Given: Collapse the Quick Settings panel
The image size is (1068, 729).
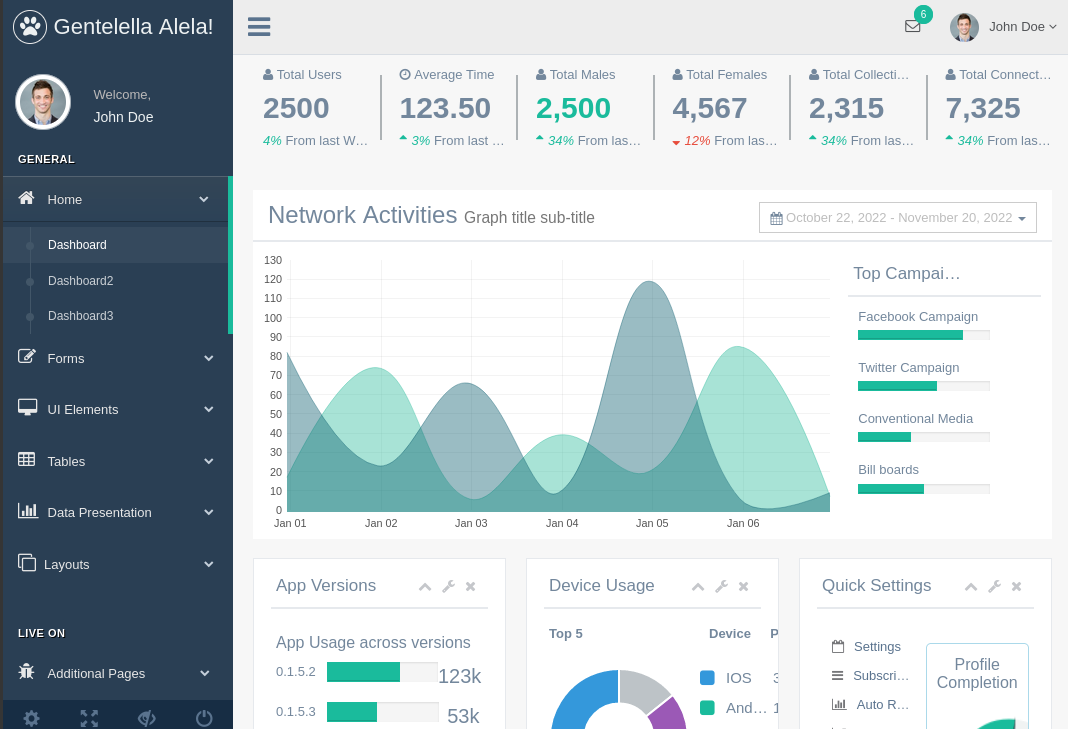Looking at the screenshot, I should click(971, 586).
